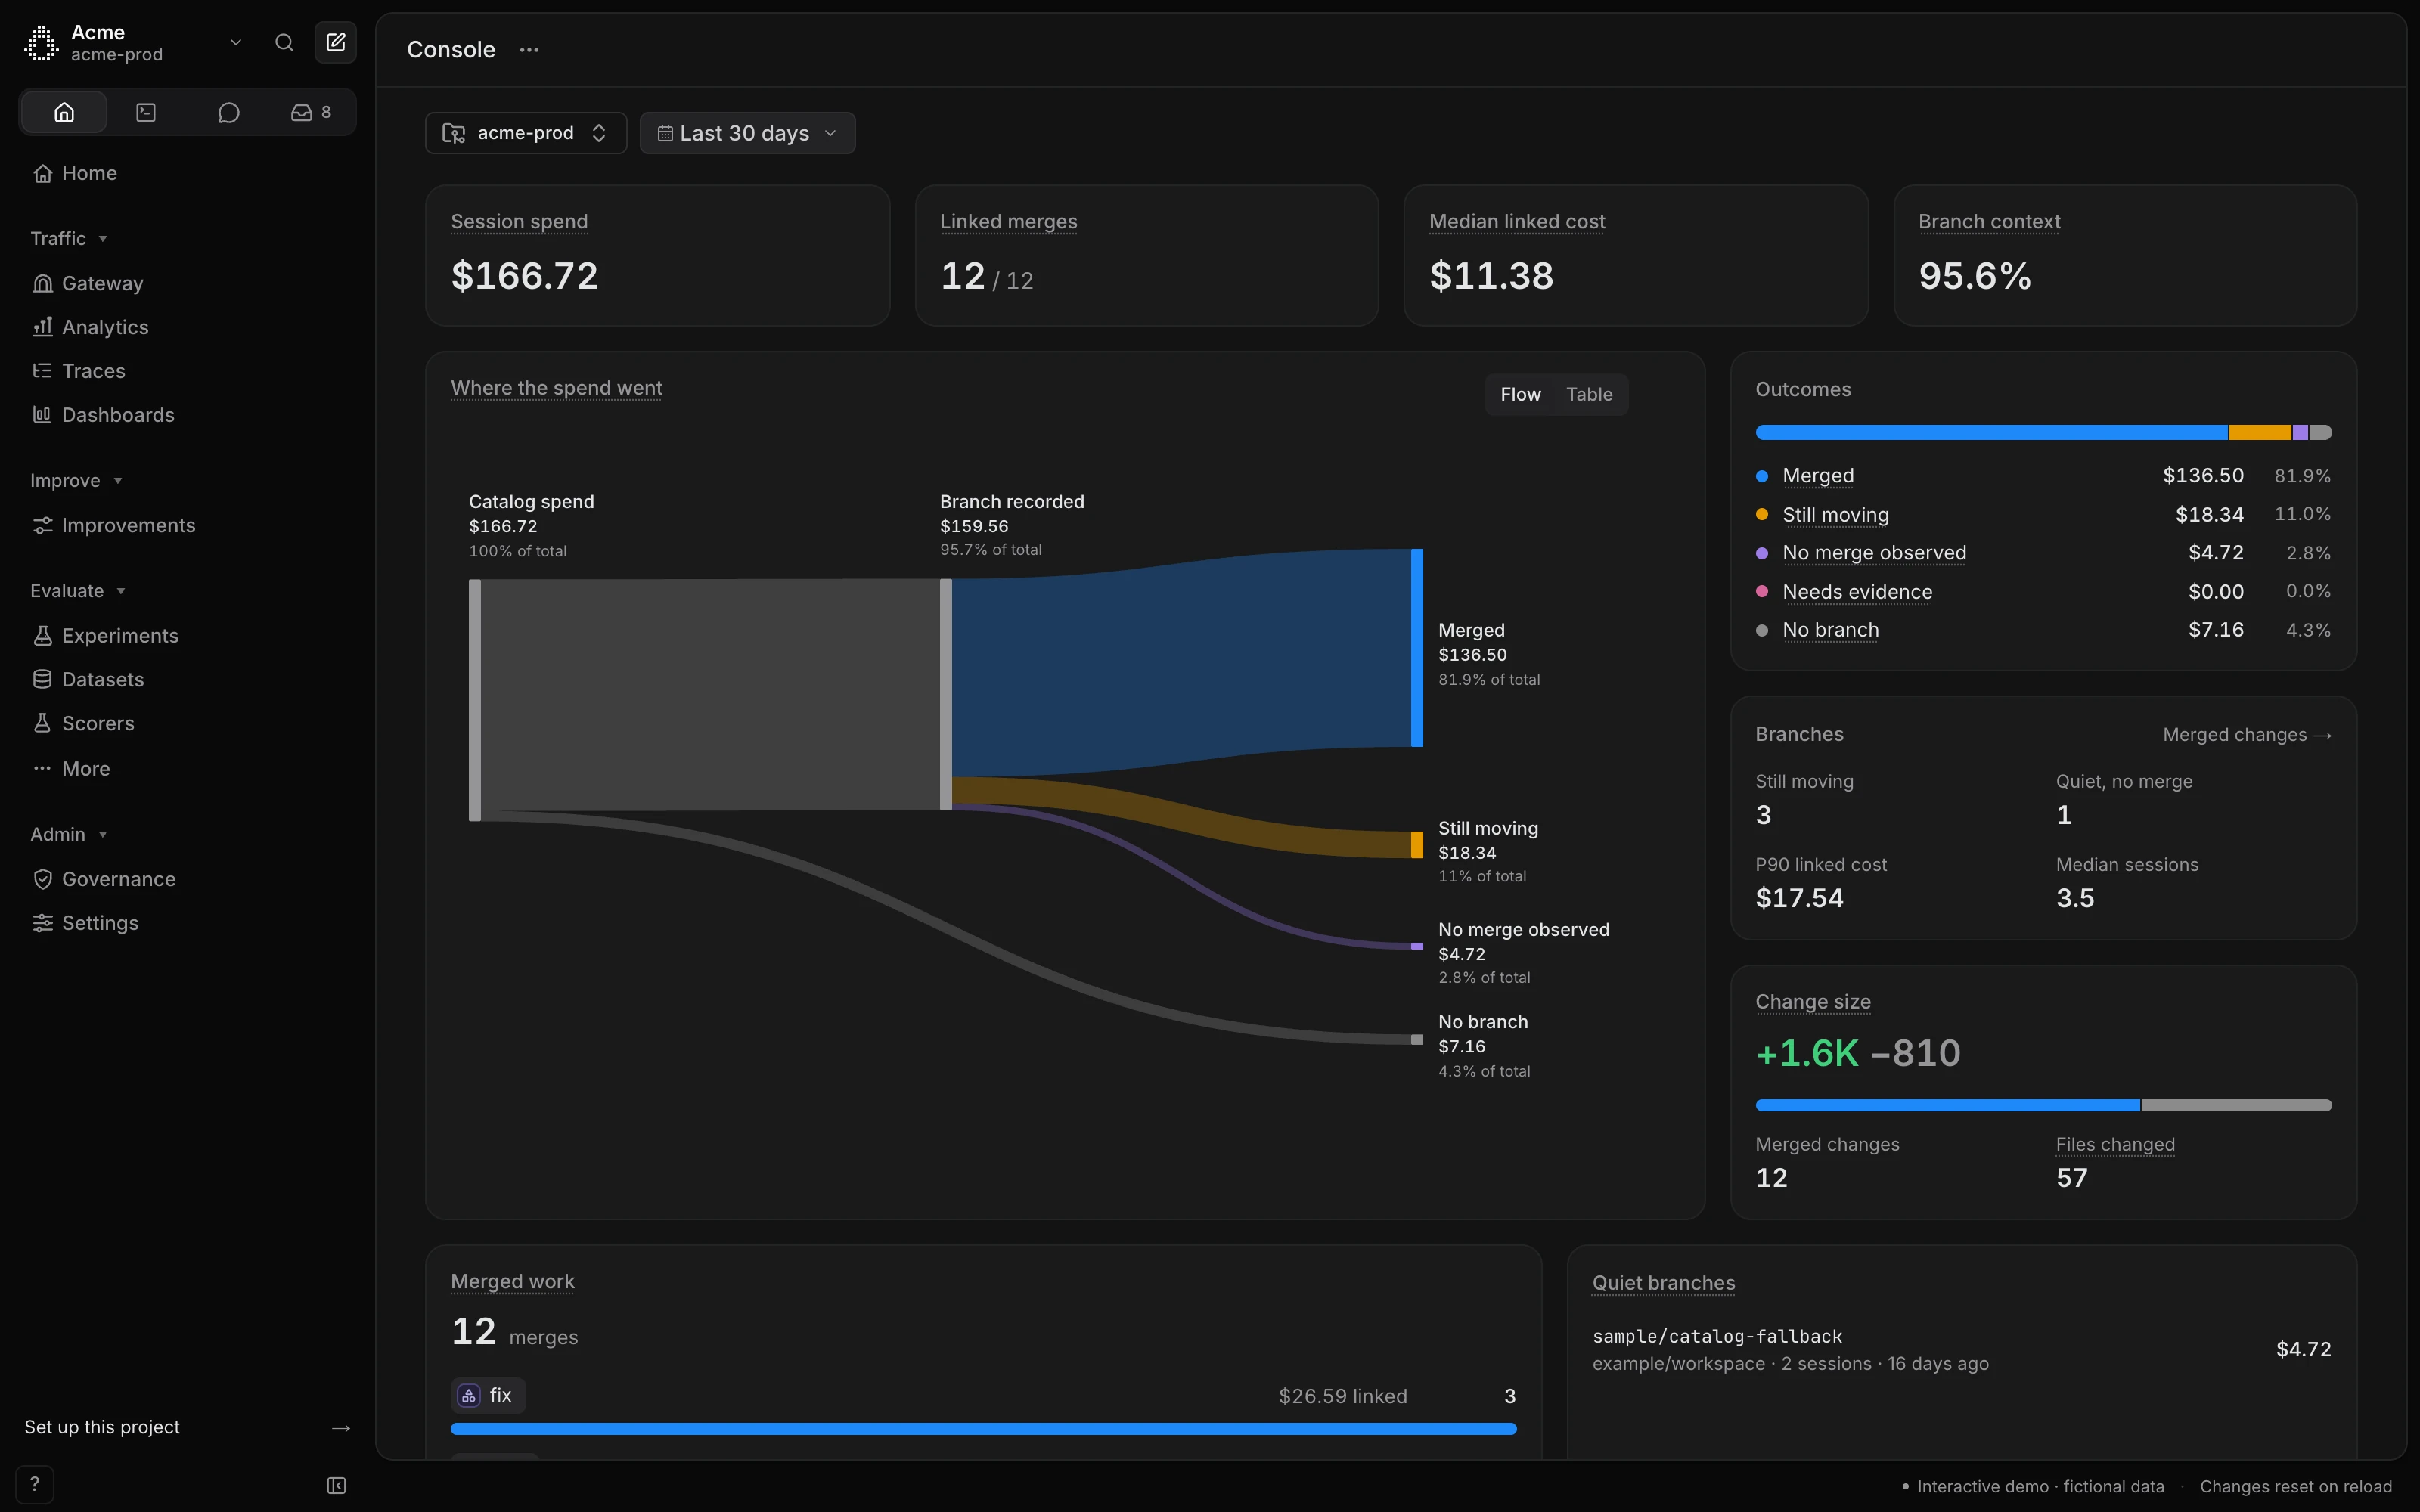This screenshot has height=1512, width=2420.
Task: Click the Session spend card label
Action: pyautogui.click(x=519, y=221)
